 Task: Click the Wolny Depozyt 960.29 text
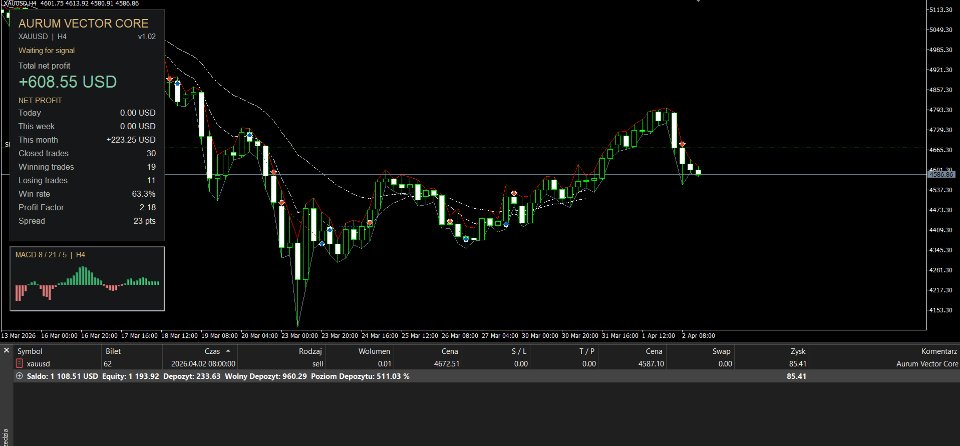(265, 376)
